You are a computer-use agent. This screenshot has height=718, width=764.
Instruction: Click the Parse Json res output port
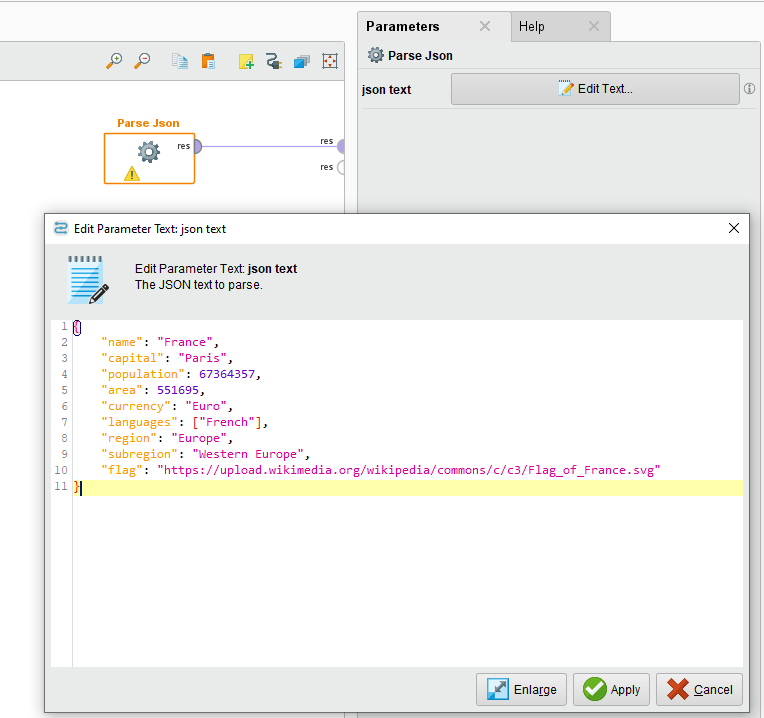point(197,147)
